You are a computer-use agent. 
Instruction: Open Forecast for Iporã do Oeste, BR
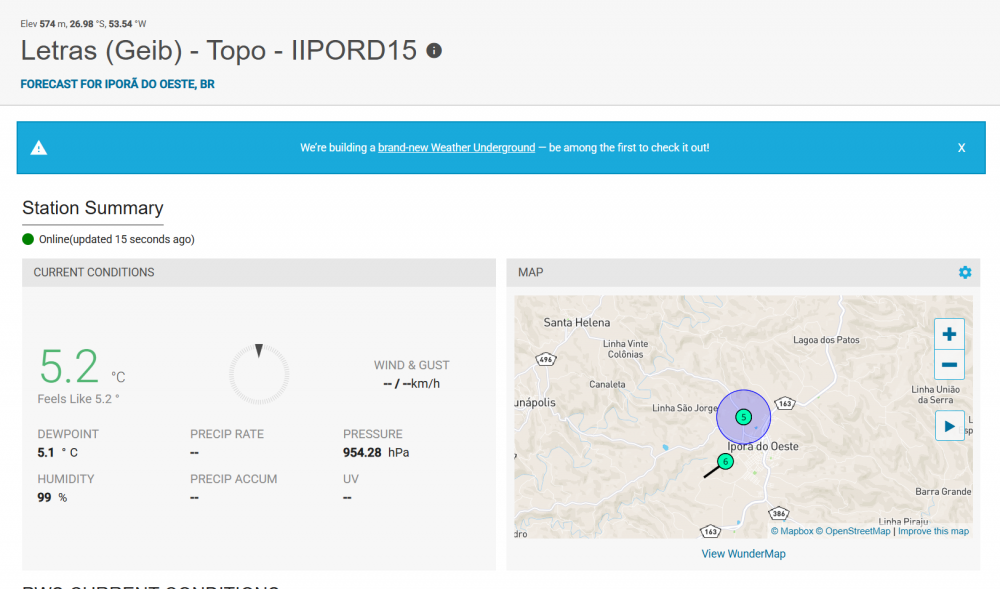tap(117, 84)
